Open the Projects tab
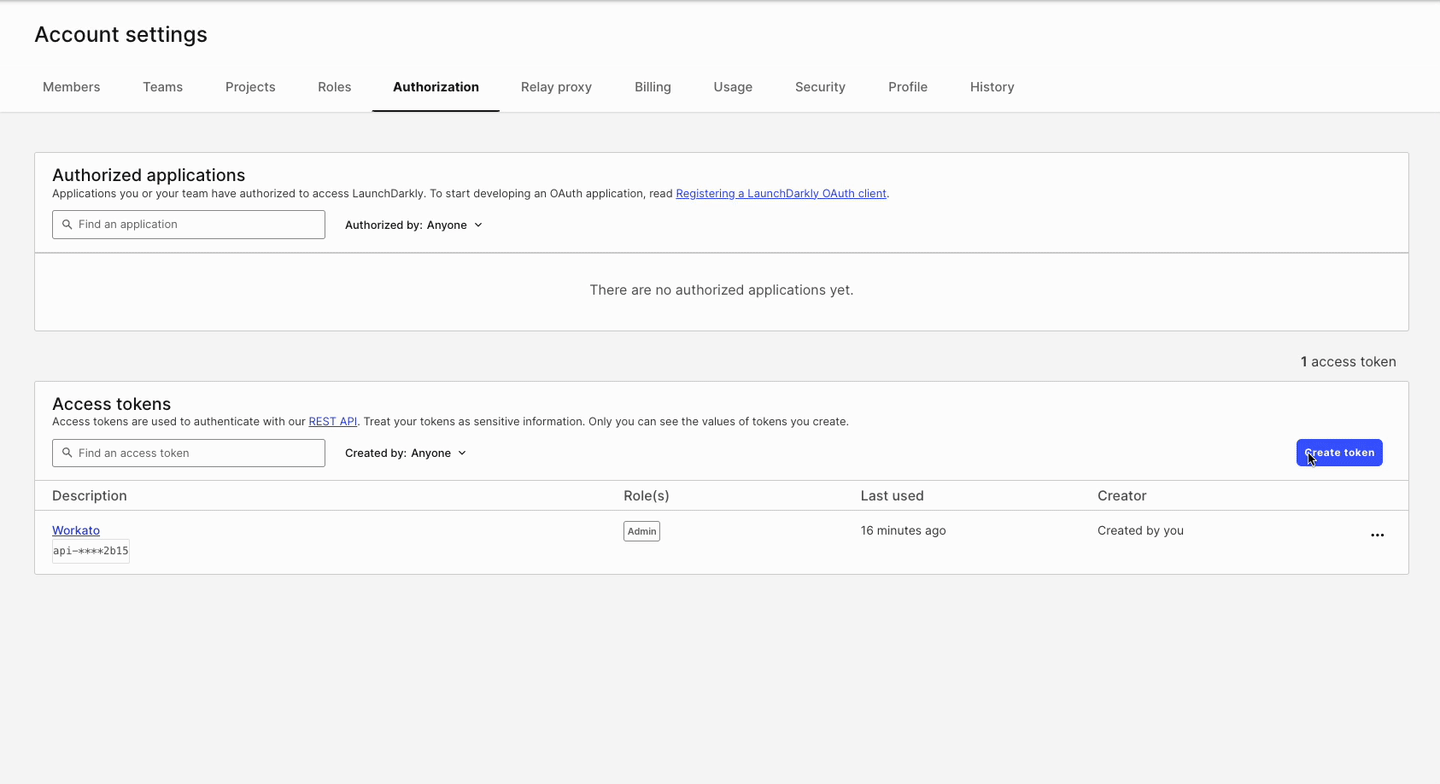Screen dimensions: 1440x784 (250, 87)
